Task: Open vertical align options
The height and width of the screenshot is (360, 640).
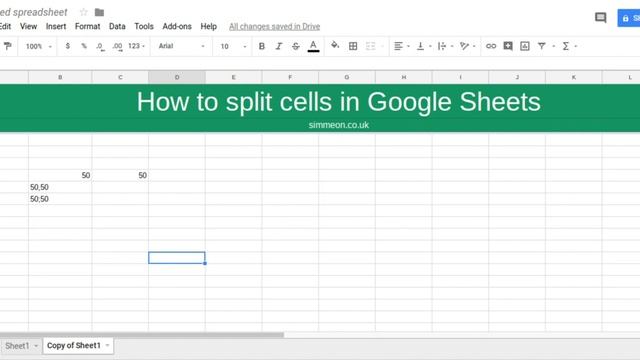Action: tap(420, 46)
